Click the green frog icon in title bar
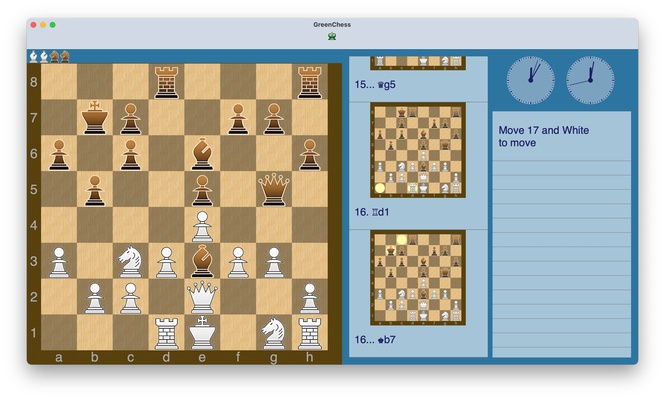Viewport: 665px width, 400px height. 332,36
